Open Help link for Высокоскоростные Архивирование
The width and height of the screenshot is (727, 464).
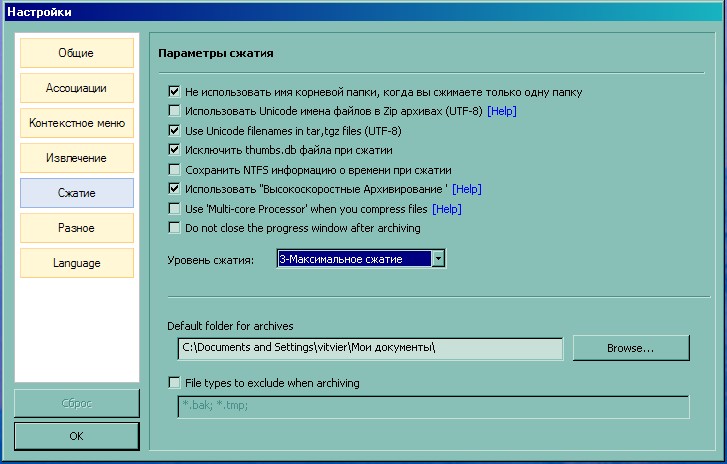(x=467, y=189)
